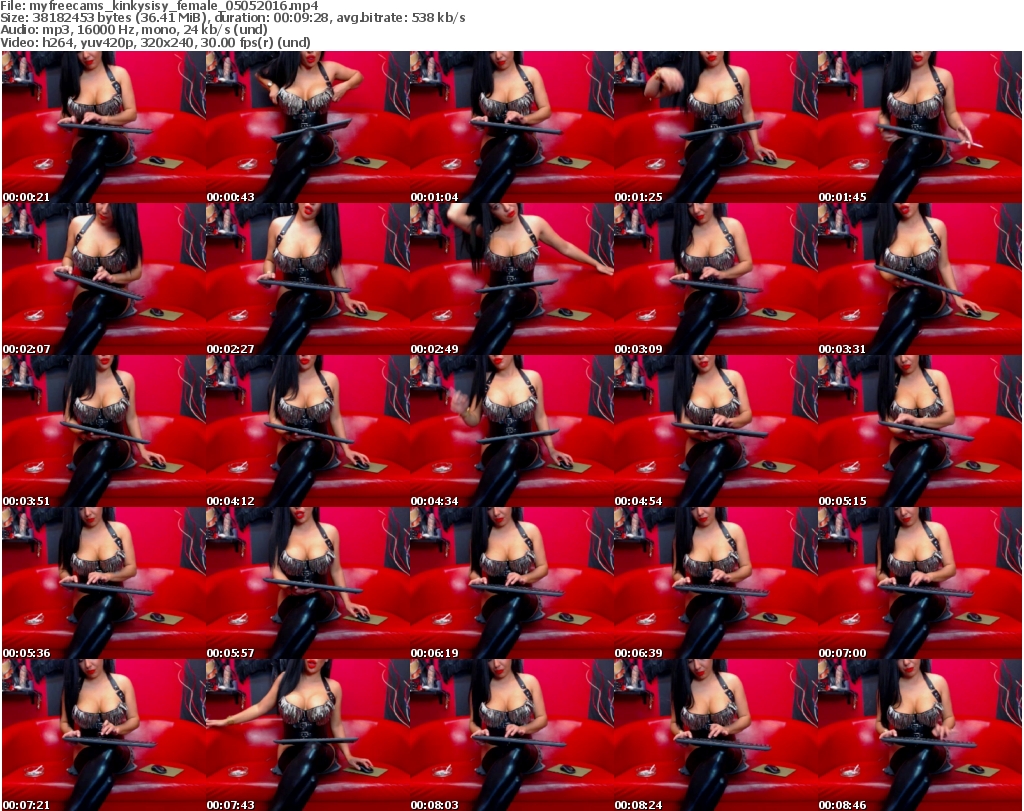Open the 00:07:43 thumbnail
The image size is (1024, 811).
click(308, 735)
